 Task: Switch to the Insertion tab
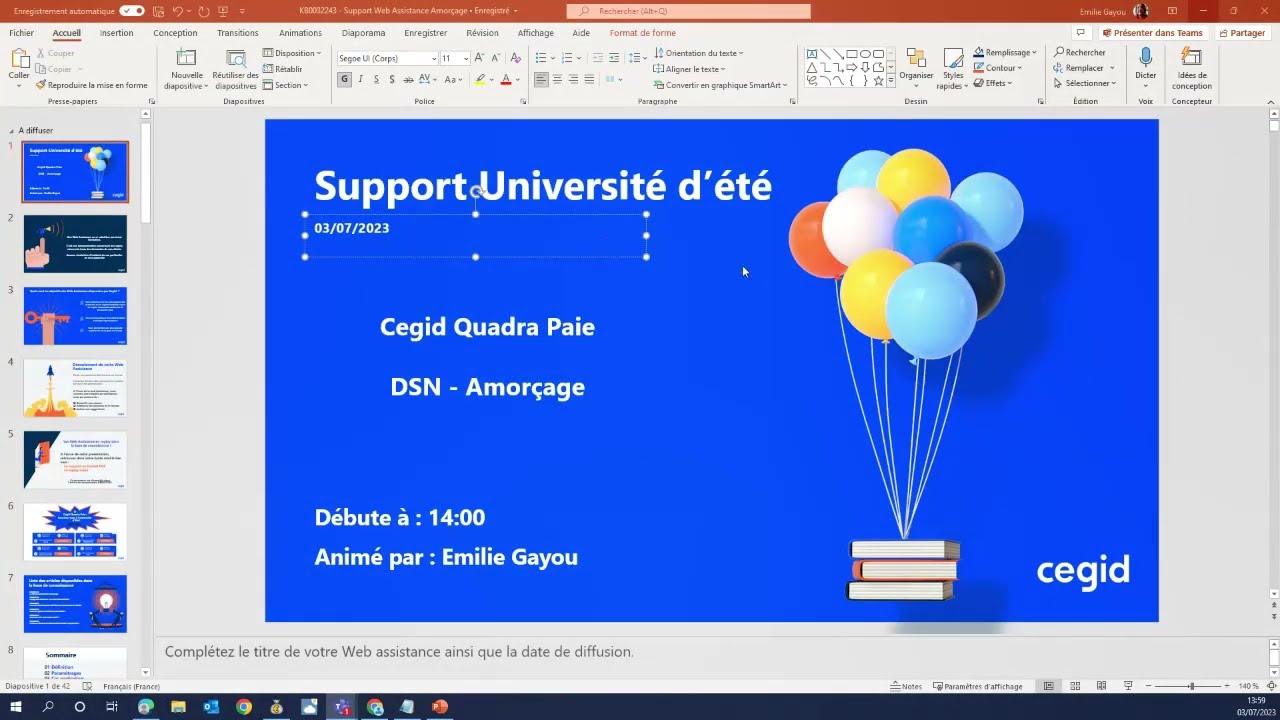click(x=116, y=33)
